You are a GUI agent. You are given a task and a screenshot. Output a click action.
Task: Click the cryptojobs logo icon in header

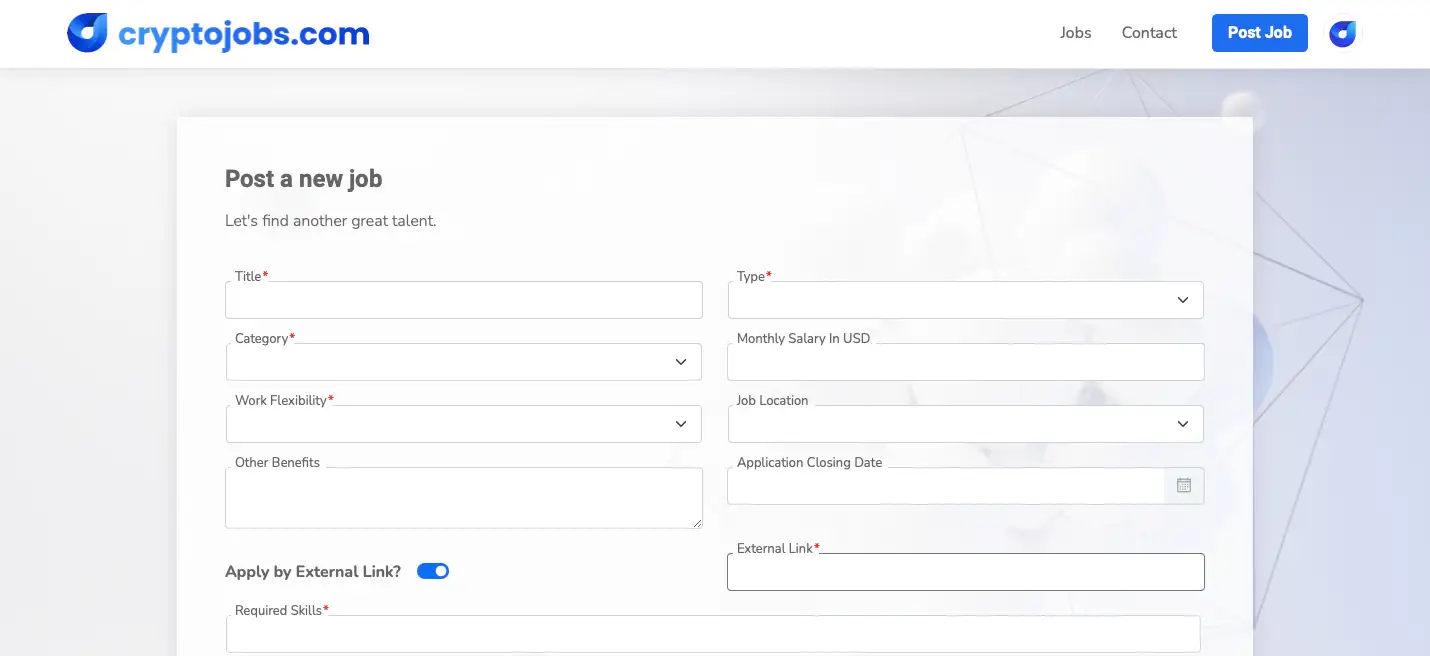coord(87,33)
